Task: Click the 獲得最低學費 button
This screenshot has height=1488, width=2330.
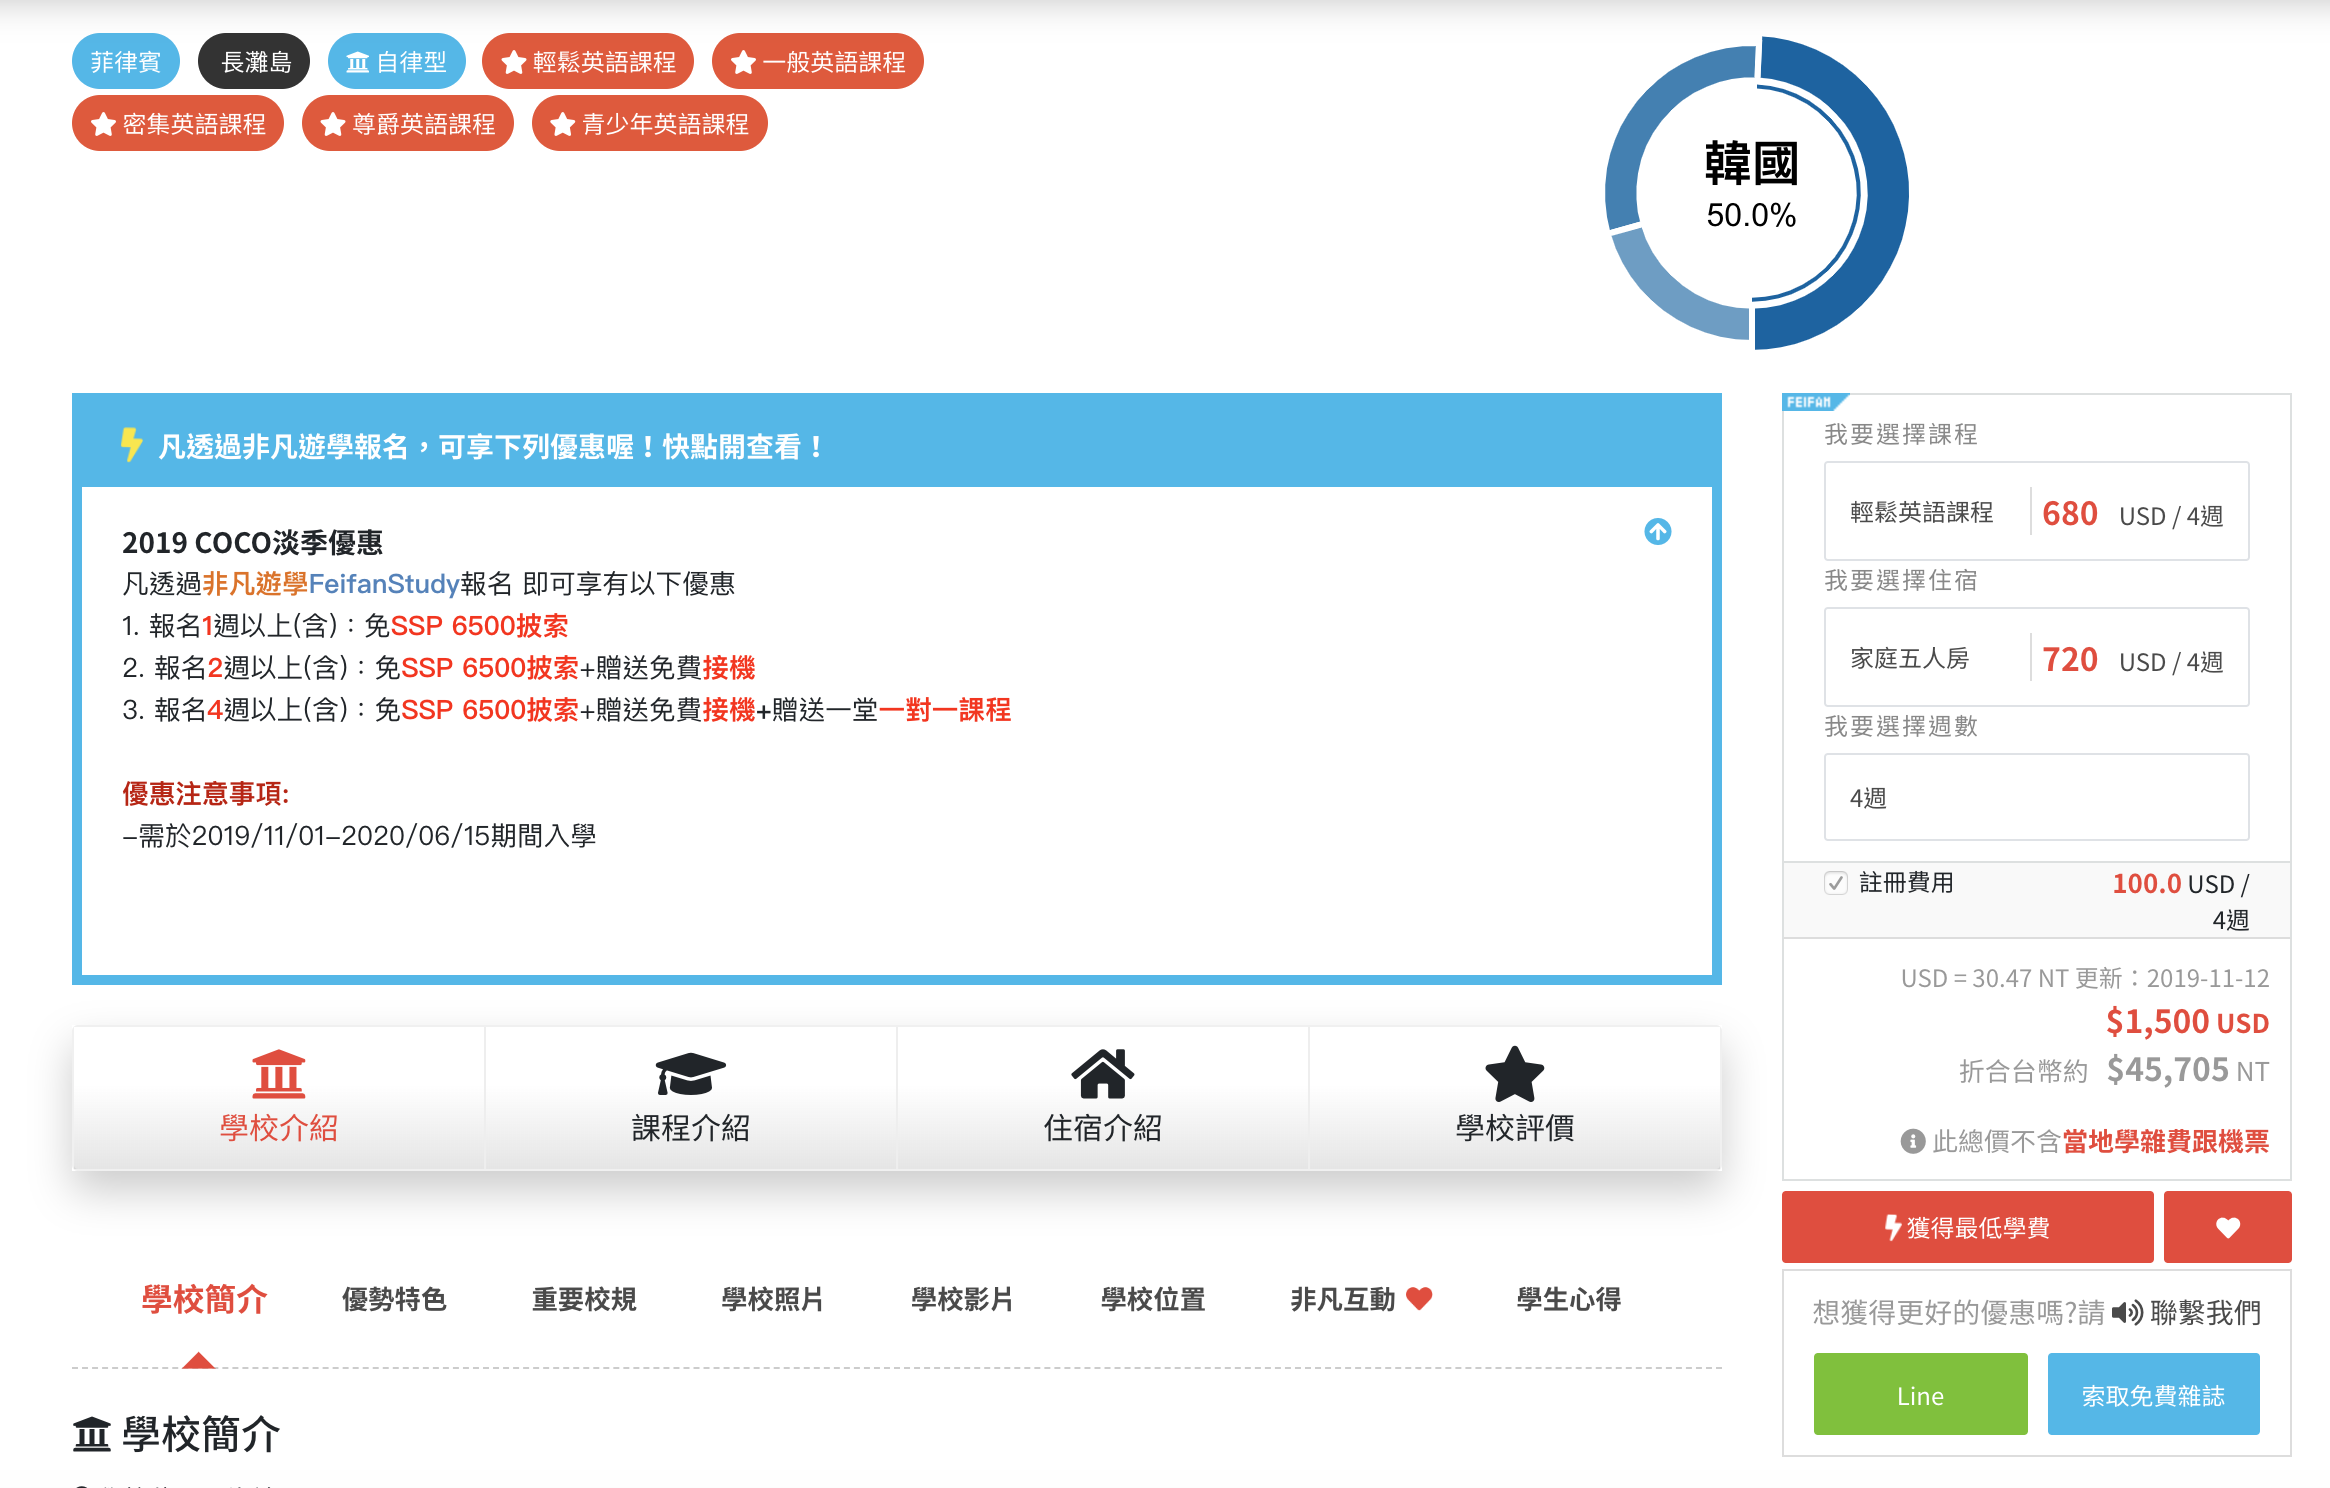Action: pos(1967,1227)
